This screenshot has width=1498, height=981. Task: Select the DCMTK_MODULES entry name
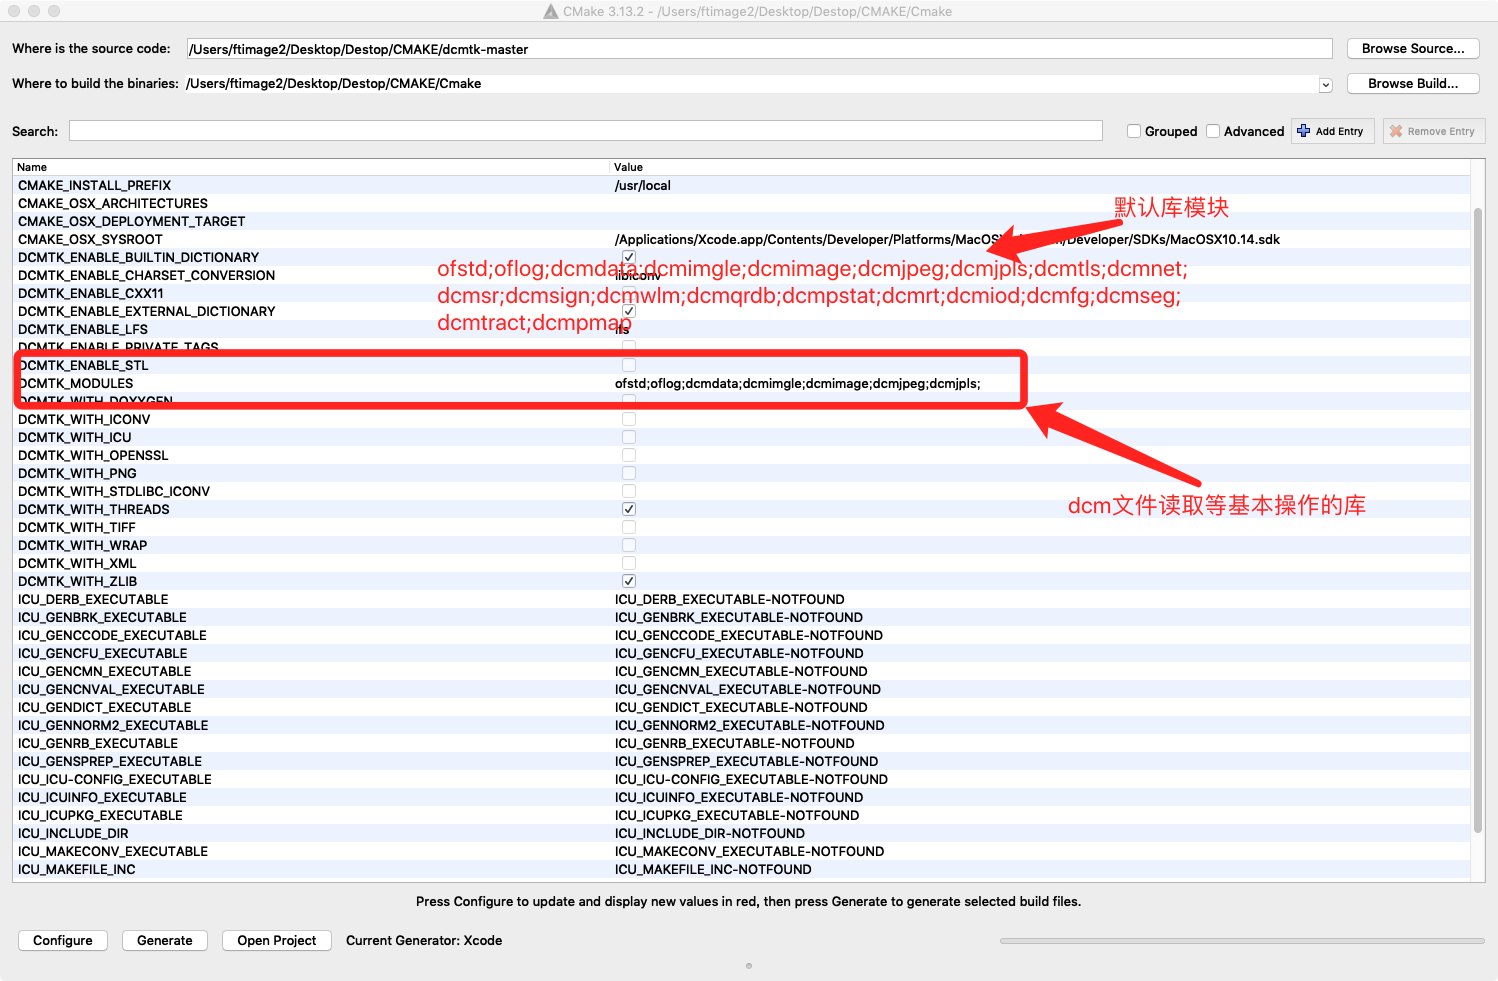tap(76, 383)
